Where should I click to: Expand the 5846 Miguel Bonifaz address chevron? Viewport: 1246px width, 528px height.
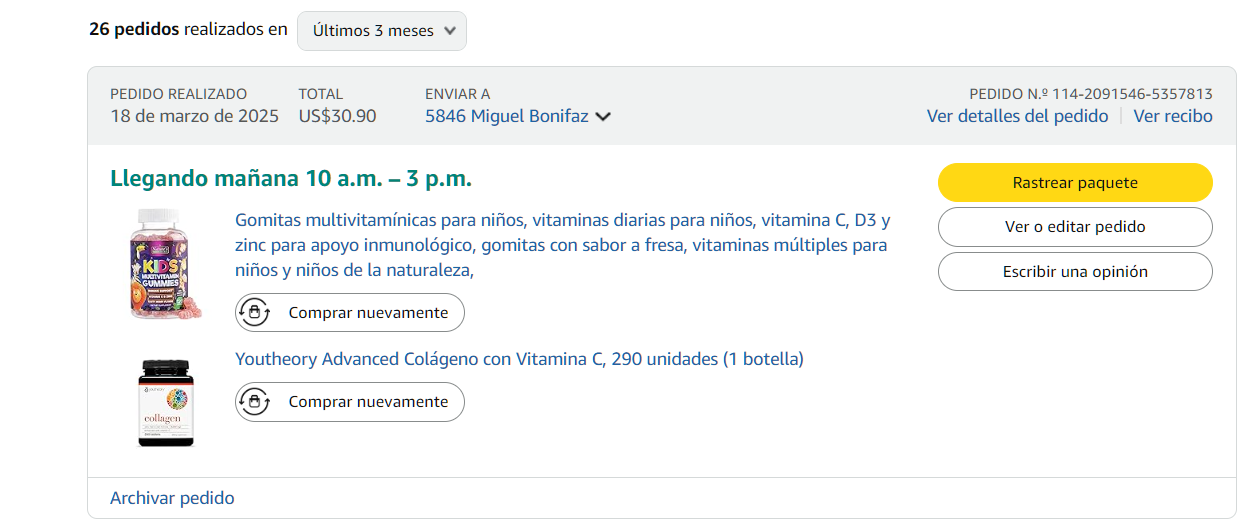pyautogui.click(x=603, y=117)
